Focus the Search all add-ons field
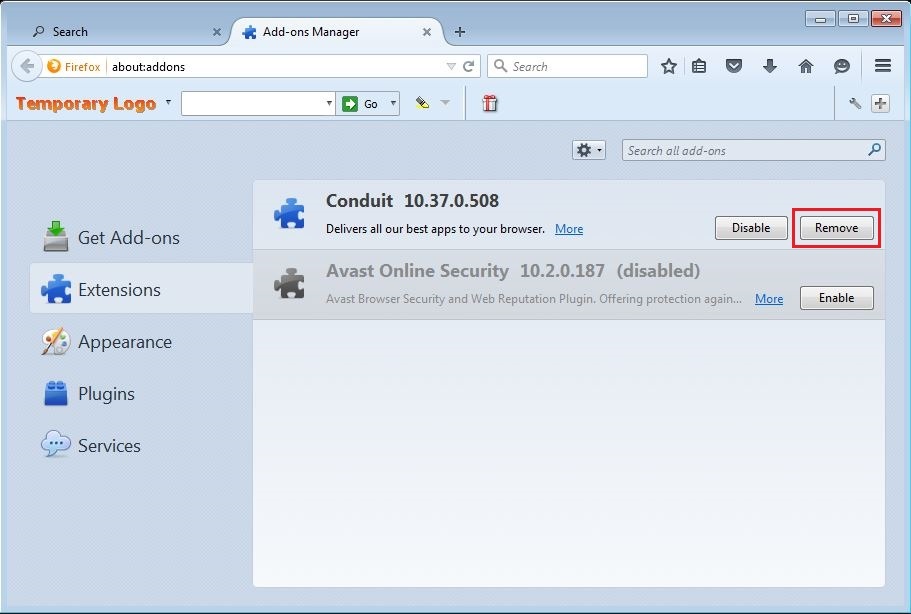The image size is (911, 614). click(753, 150)
